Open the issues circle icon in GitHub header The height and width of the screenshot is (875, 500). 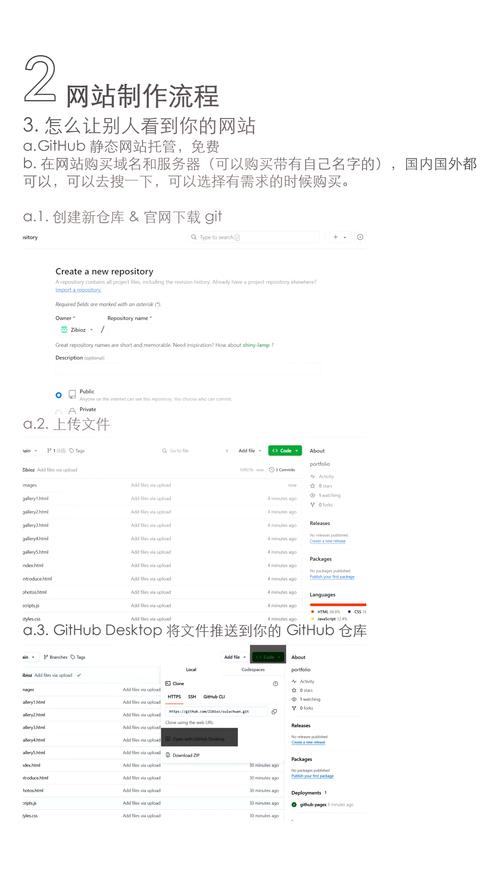coord(360,237)
